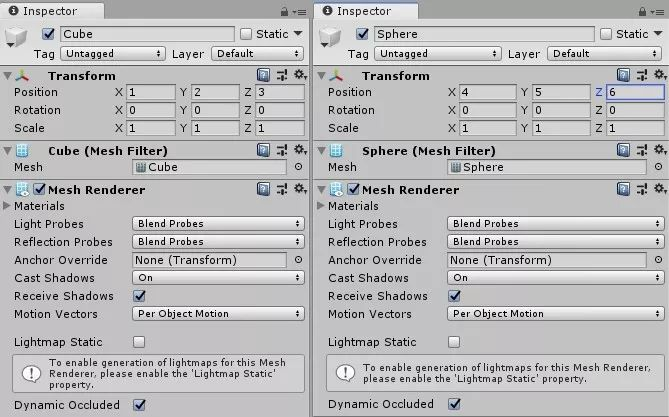This screenshot has height=417, width=669.
Task: Open Sphere Transform gear settings menu
Action: (x=660, y=75)
